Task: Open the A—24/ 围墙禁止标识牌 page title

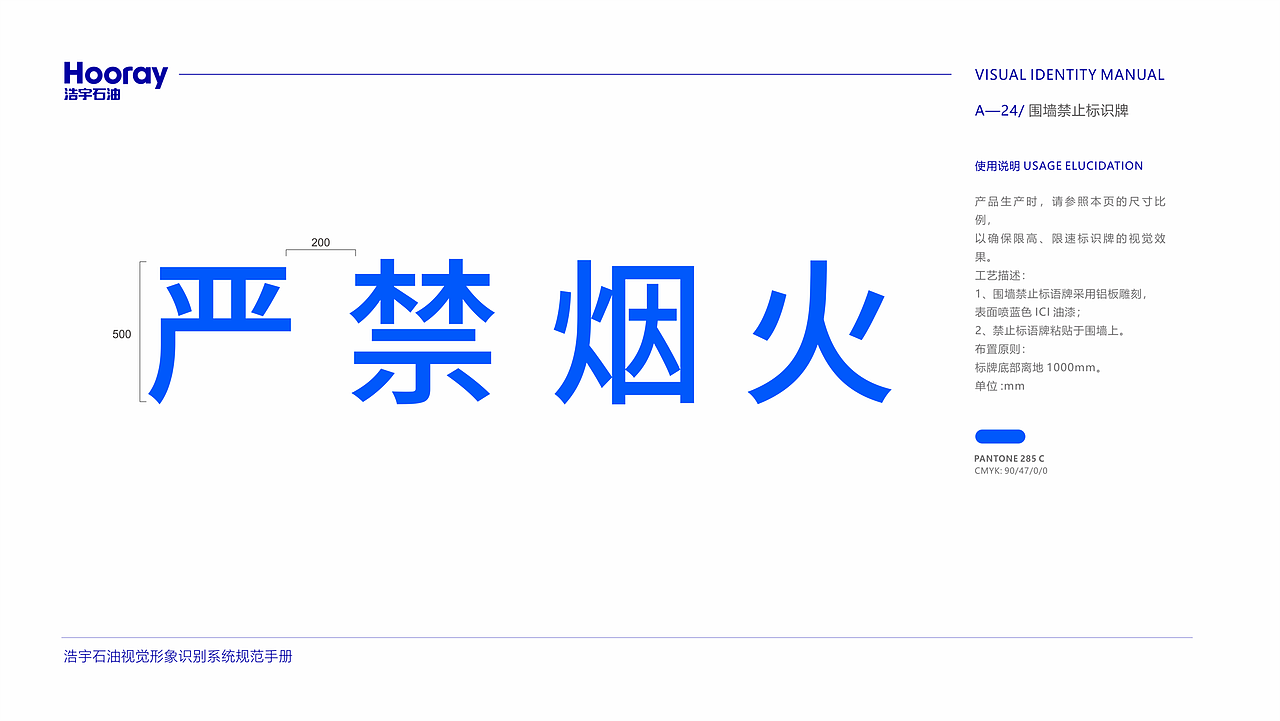Action: [1051, 110]
